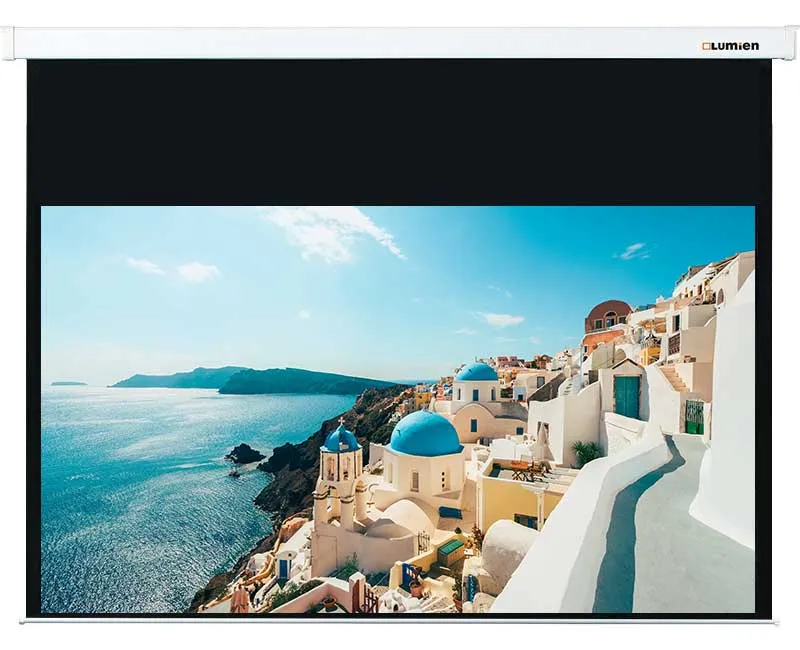This screenshot has width=800, height=650.
Task: Click the dark headland across the bay
Action: (300, 381)
